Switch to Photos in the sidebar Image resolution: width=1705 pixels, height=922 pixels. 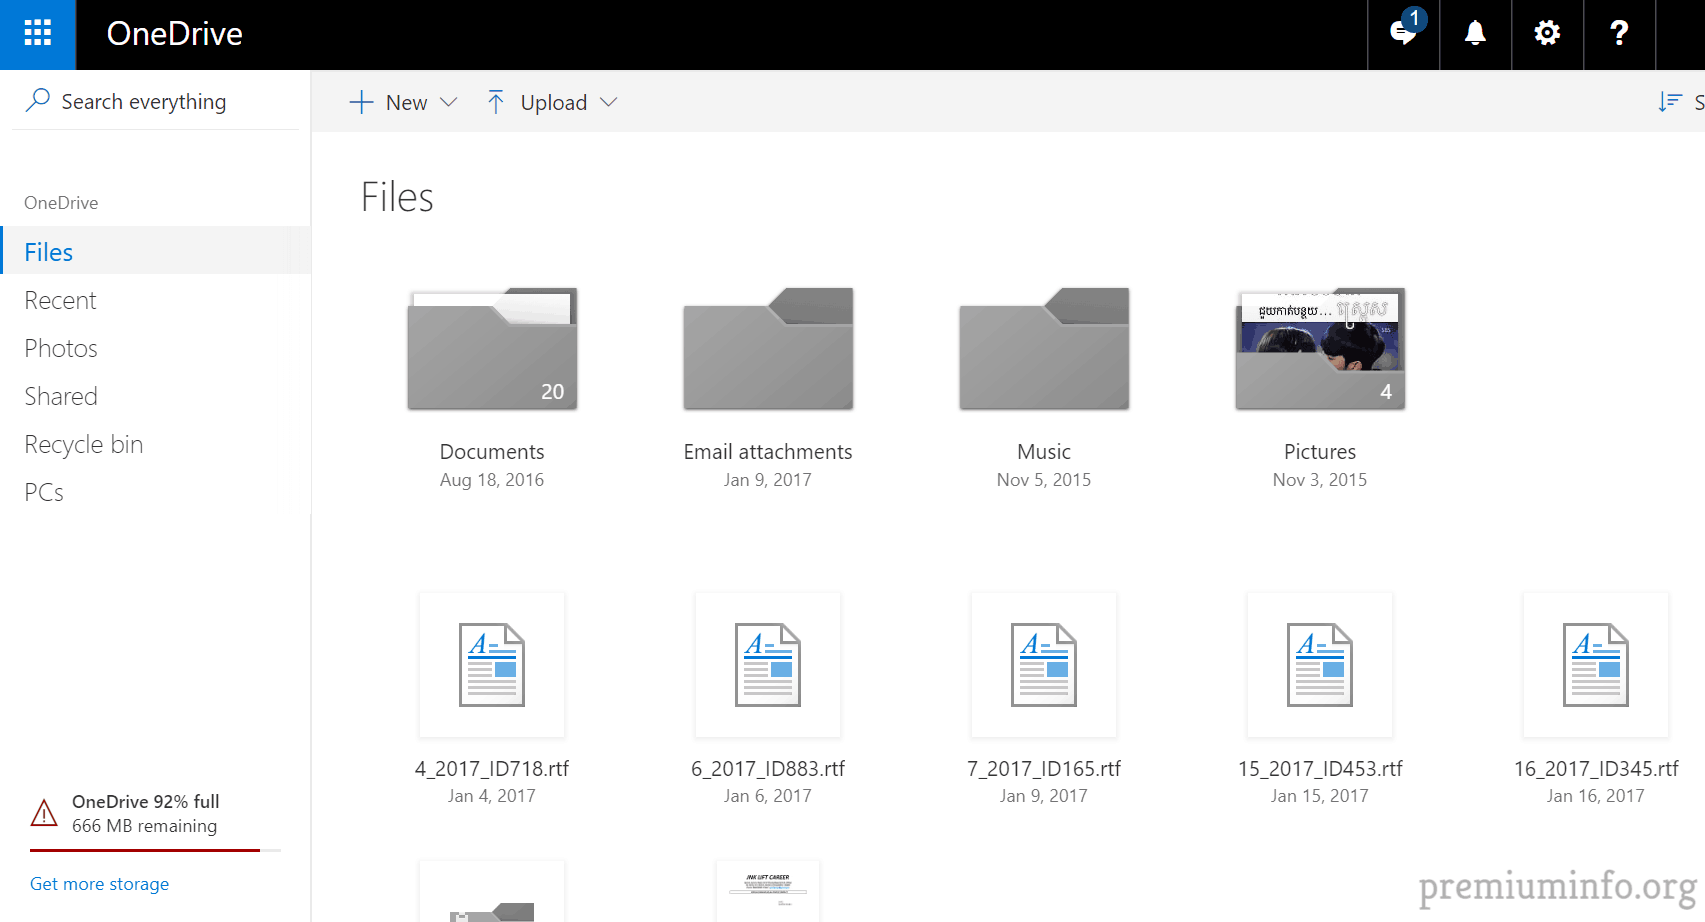61,348
